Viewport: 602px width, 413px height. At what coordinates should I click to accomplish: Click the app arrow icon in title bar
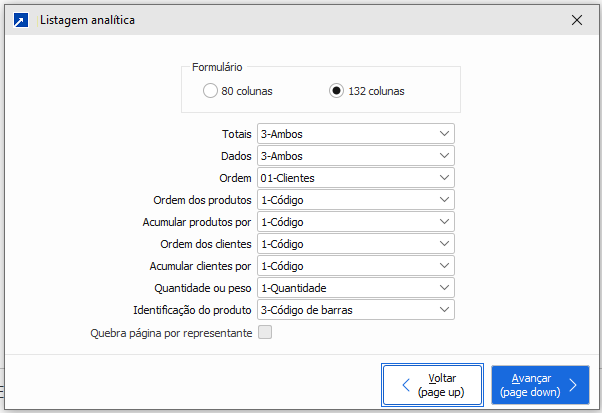click(x=21, y=20)
